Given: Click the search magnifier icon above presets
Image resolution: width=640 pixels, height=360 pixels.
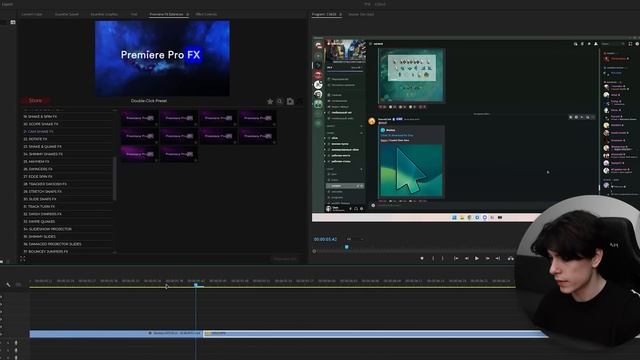Looking at the screenshot, I should pyautogui.click(x=280, y=101).
